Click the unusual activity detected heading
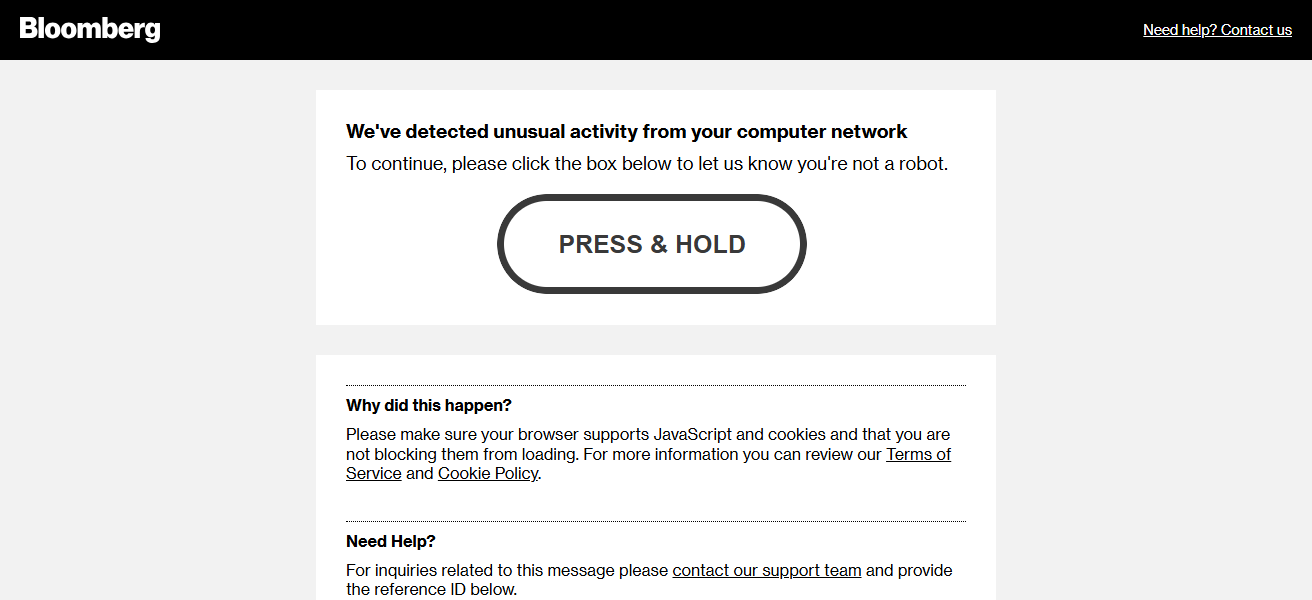The image size is (1312, 600). (x=626, y=132)
